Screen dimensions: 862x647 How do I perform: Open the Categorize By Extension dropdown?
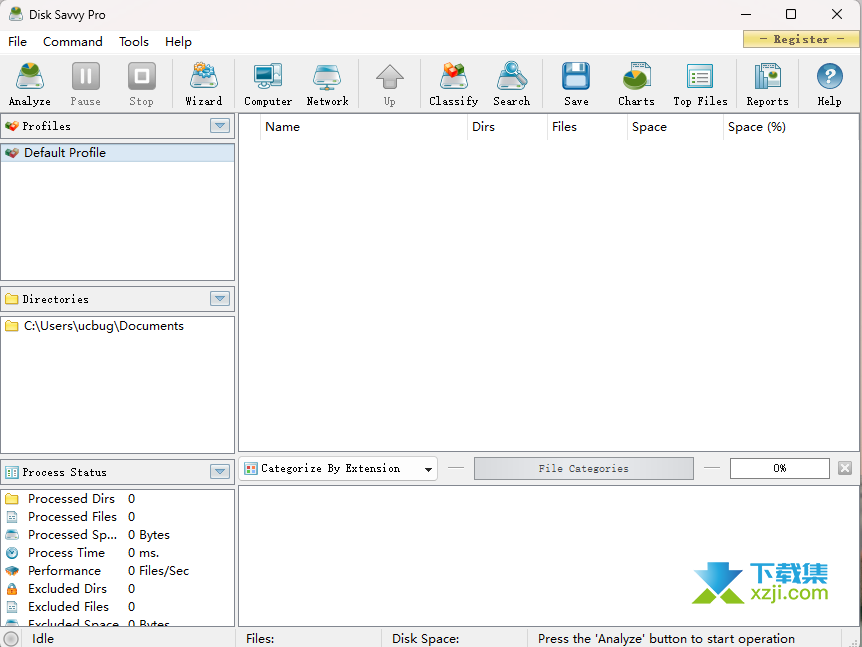click(338, 468)
